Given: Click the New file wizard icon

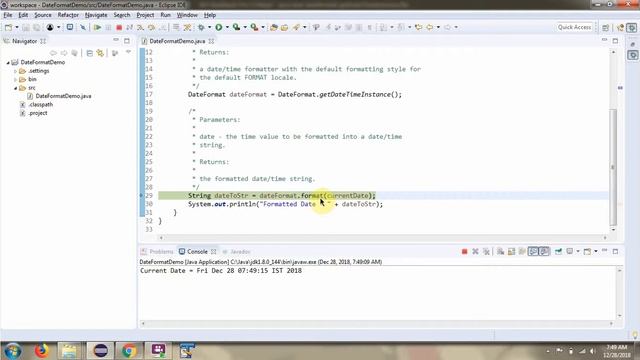Looking at the screenshot, I should [x=8, y=27].
